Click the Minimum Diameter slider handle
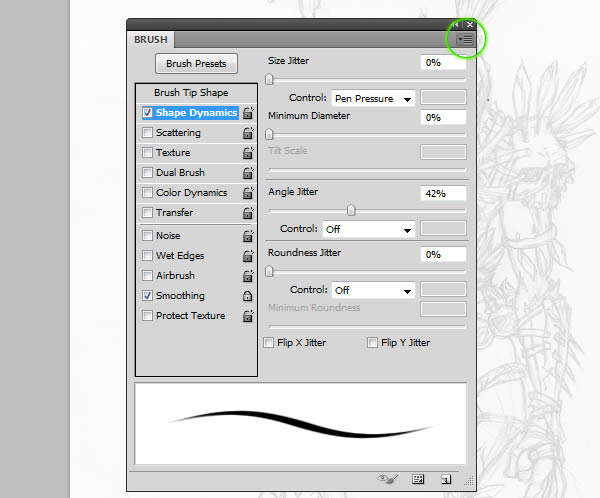Image resolution: width=600 pixels, height=498 pixels. coord(269,134)
